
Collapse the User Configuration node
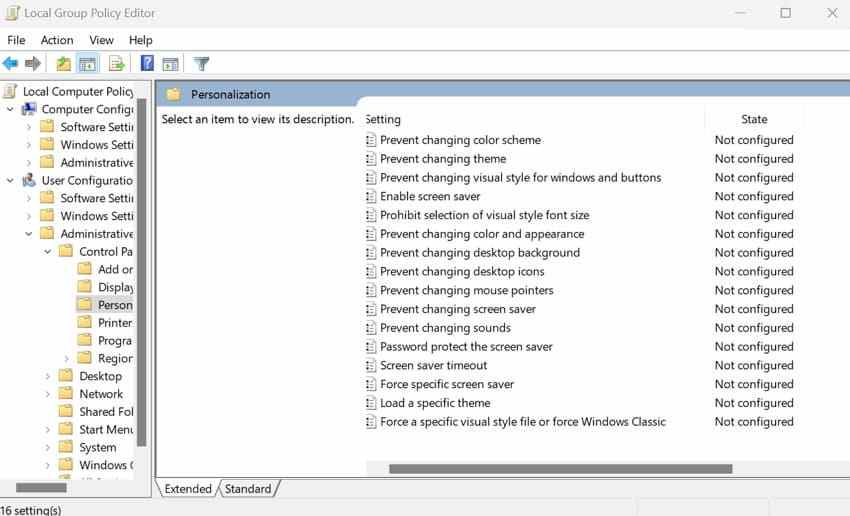click(x=10, y=180)
